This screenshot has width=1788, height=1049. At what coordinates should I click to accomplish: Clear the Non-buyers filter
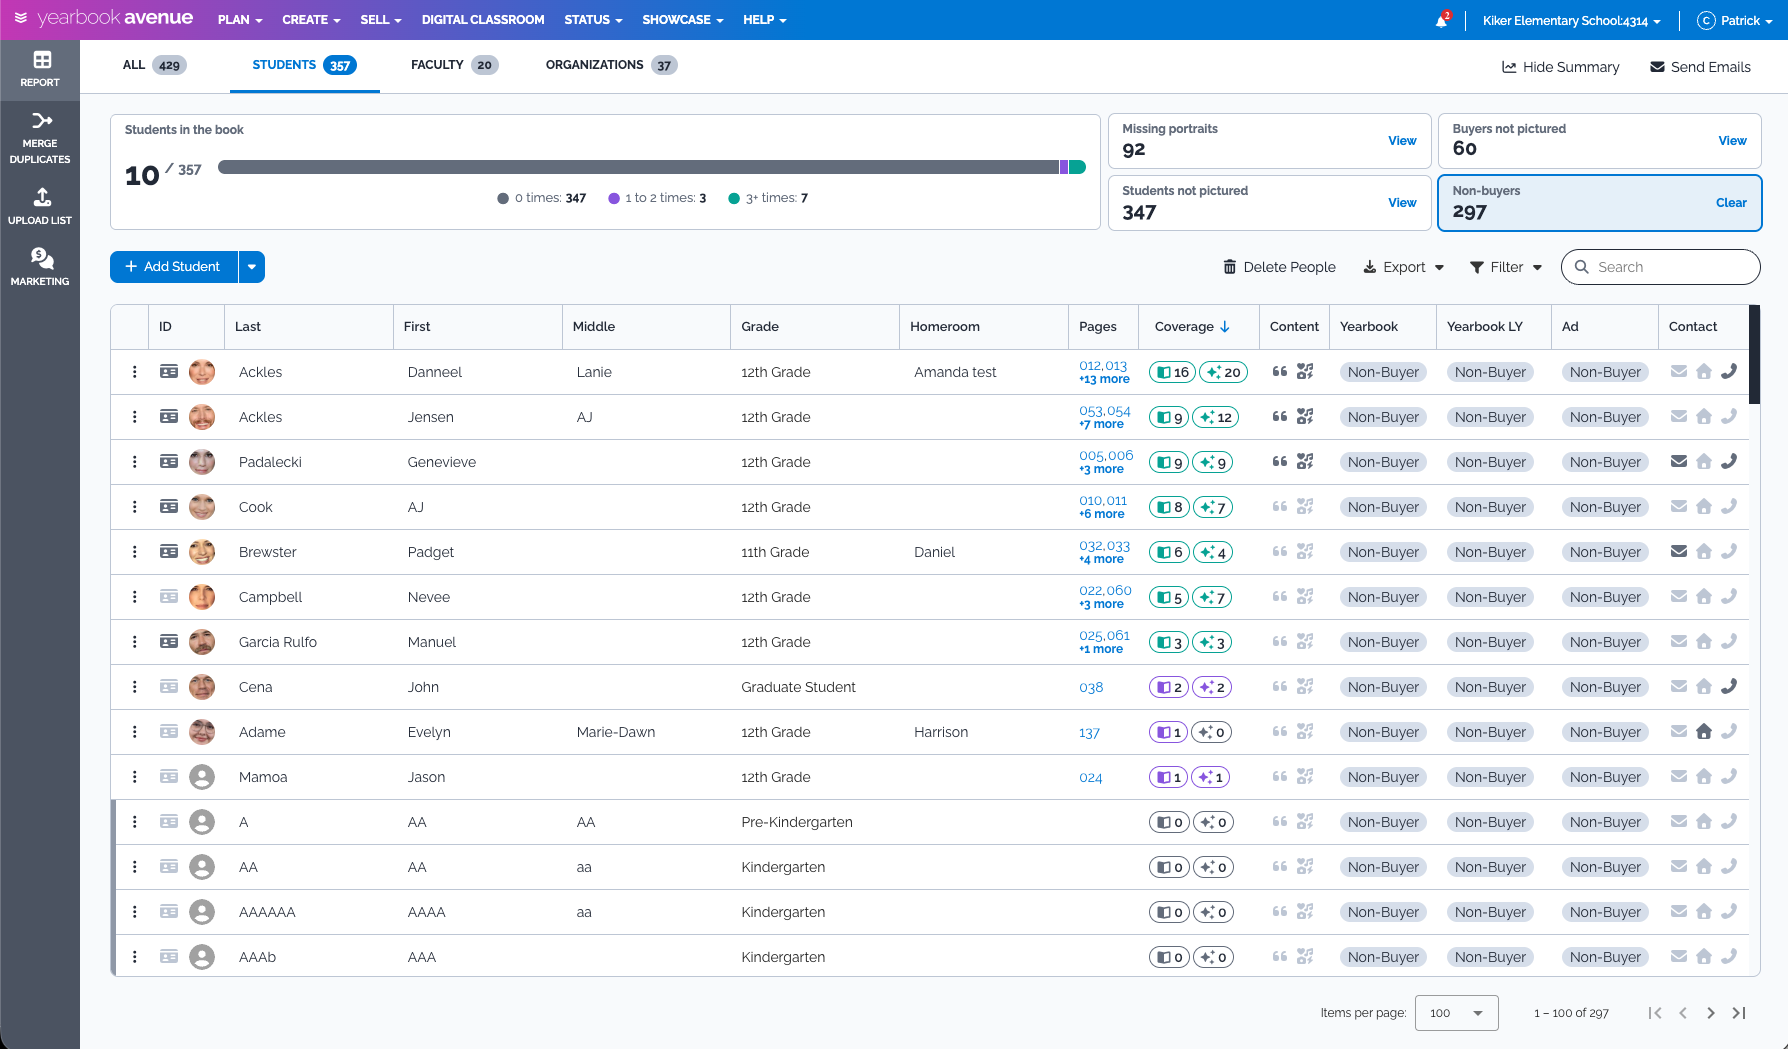click(x=1731, y=203)
